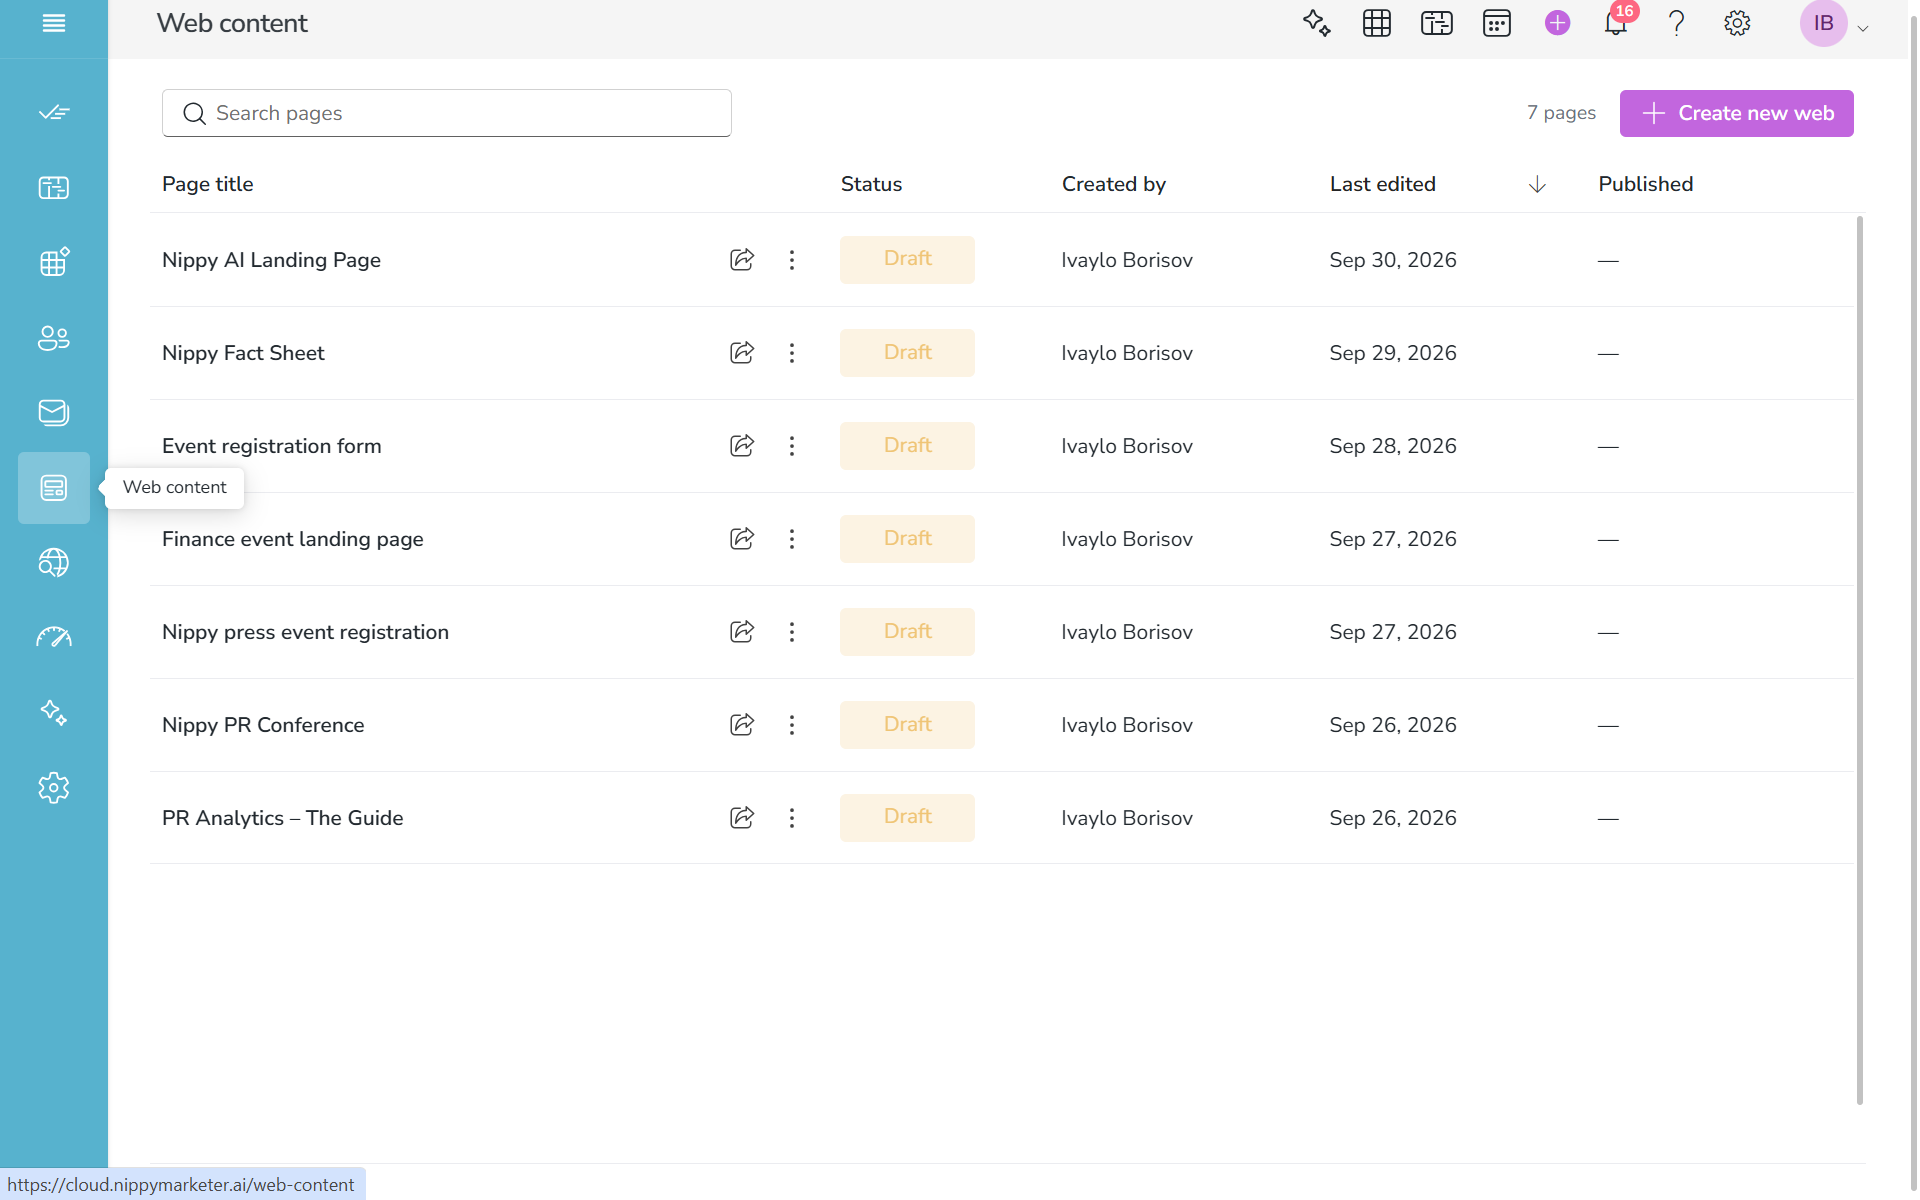This screenshot has height=1200, width=1920.
Task: Open the planner board icon in the top bar
Action: point(1437,23)
